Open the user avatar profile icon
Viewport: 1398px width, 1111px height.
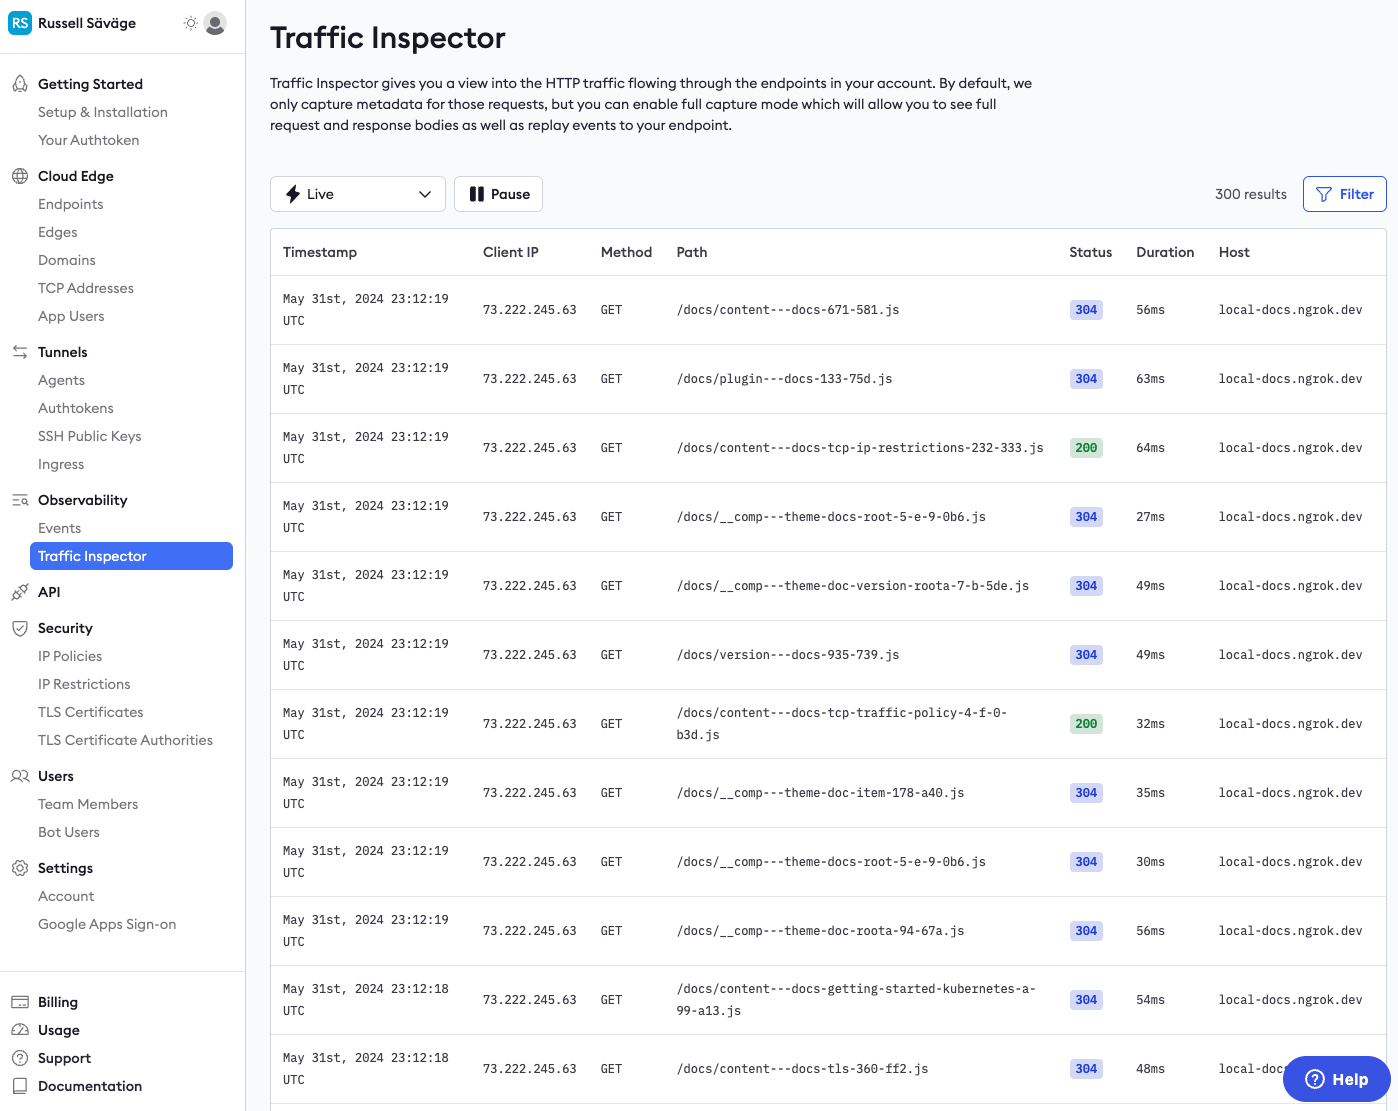(x=215, y=23)
